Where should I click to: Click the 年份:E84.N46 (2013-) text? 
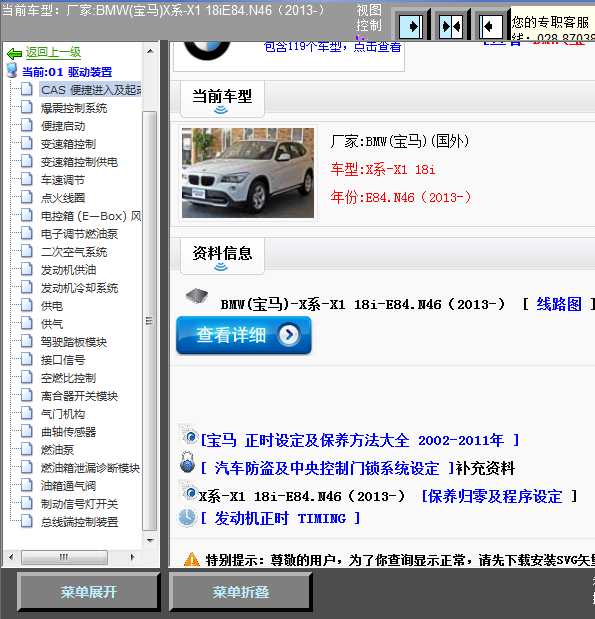coord(401,197)
